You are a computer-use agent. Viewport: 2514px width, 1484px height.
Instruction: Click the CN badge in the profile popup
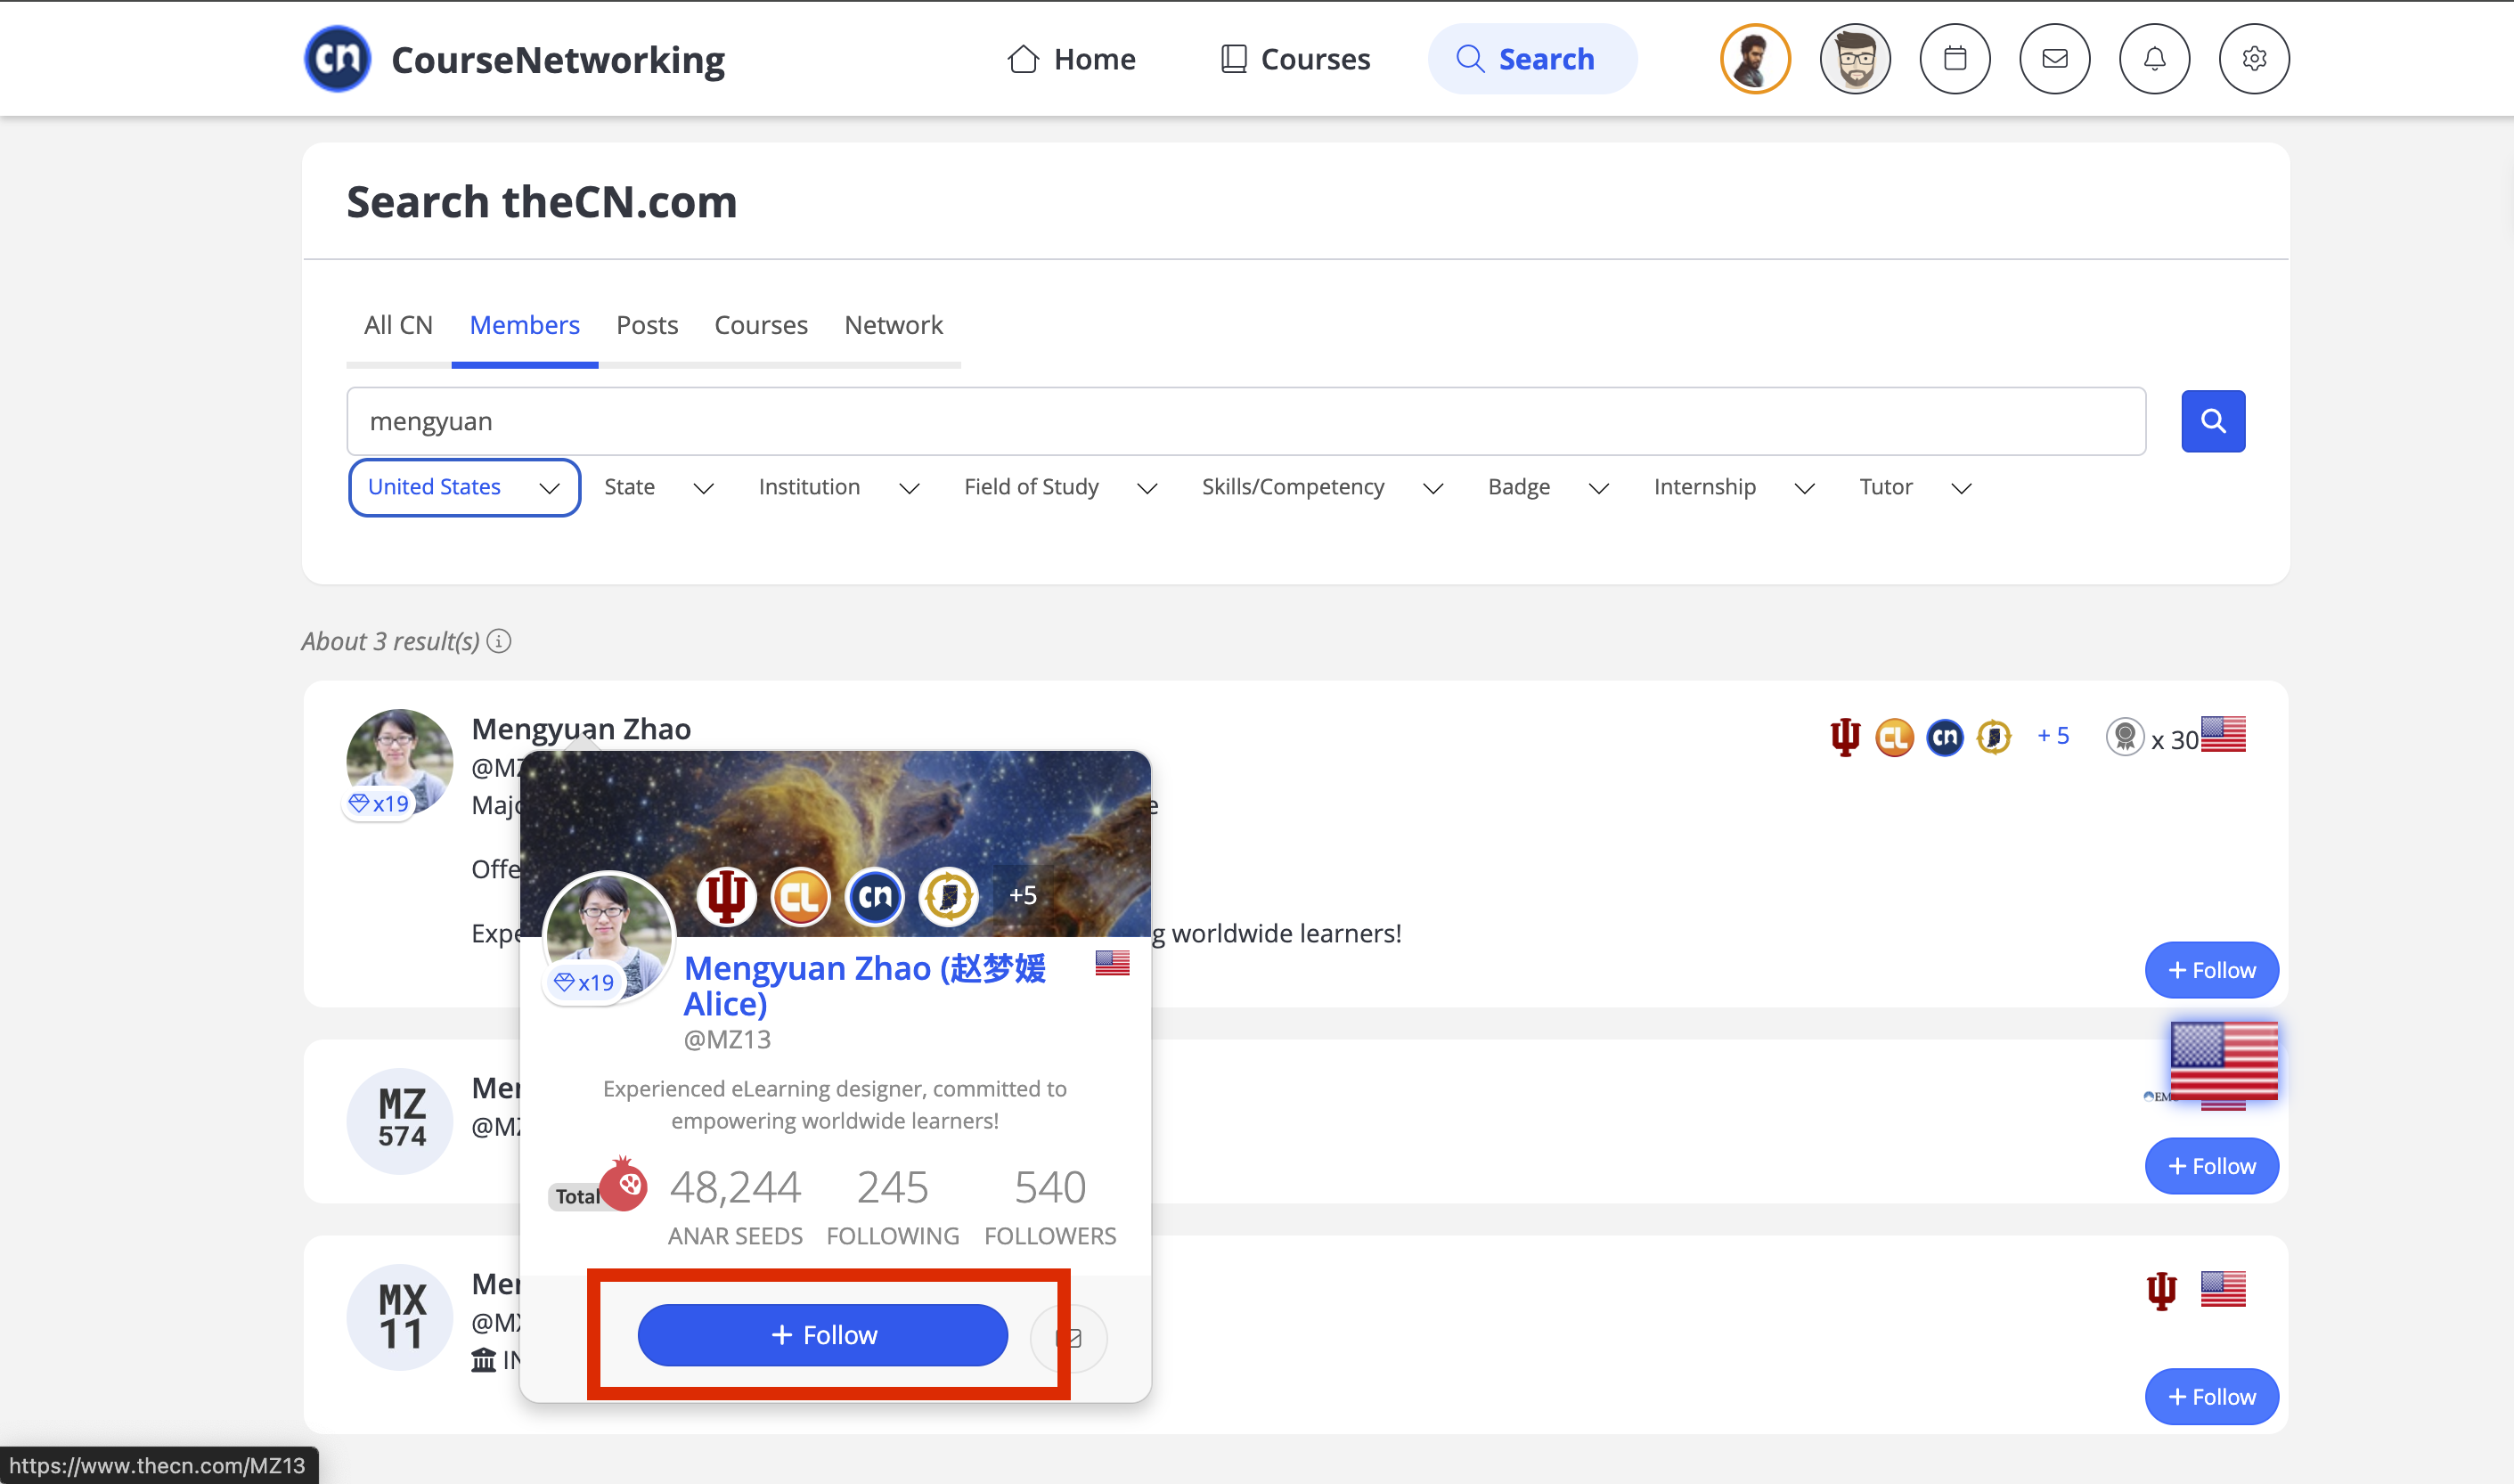coord(875,896)
